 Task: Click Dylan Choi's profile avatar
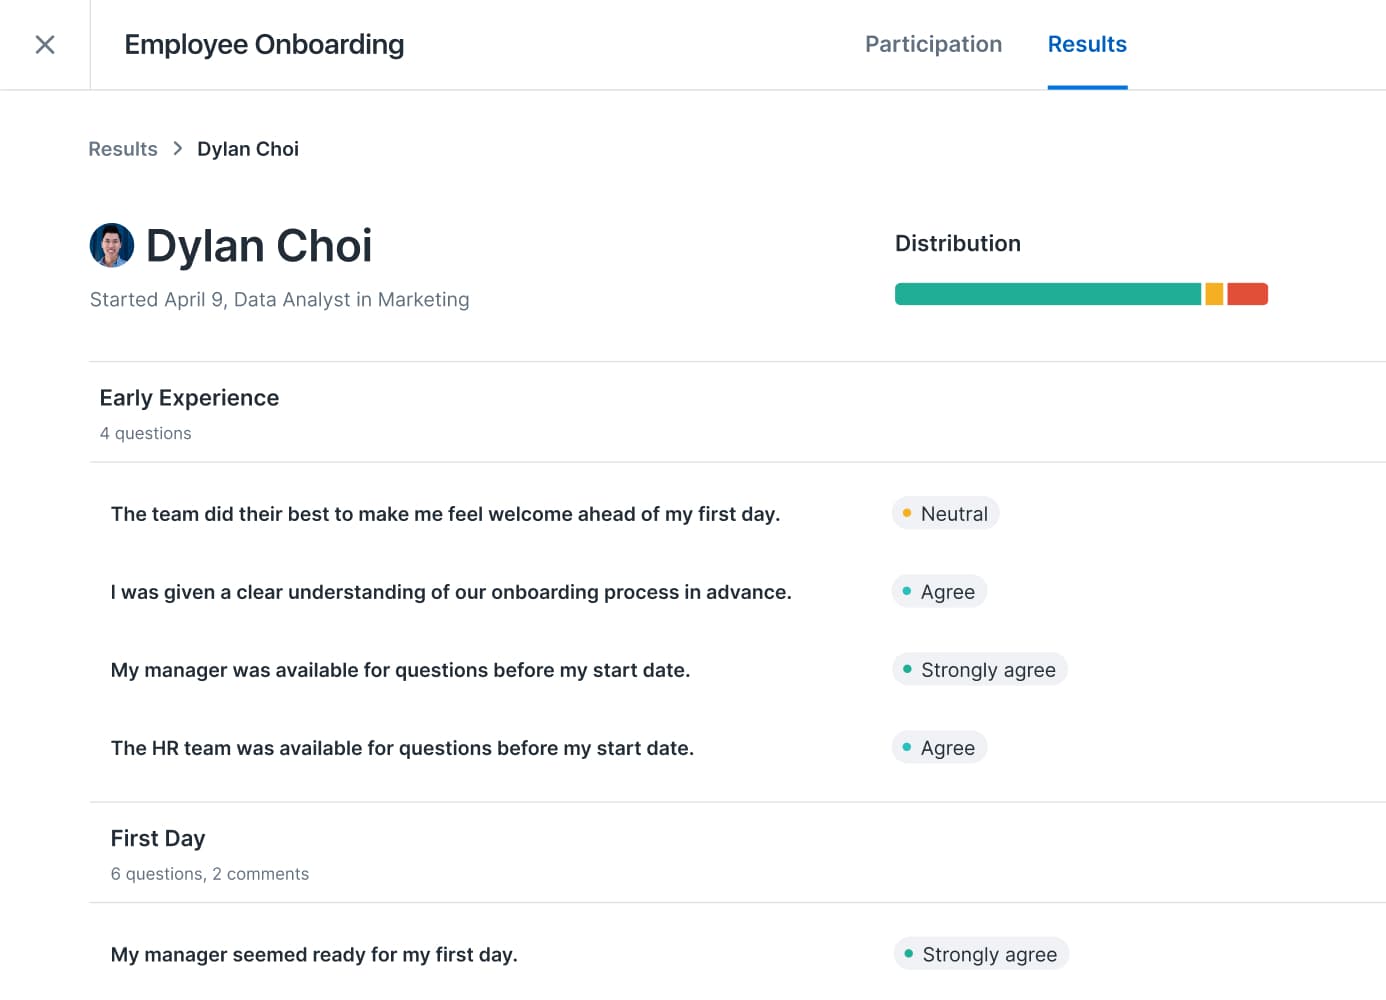click(112, 245)
